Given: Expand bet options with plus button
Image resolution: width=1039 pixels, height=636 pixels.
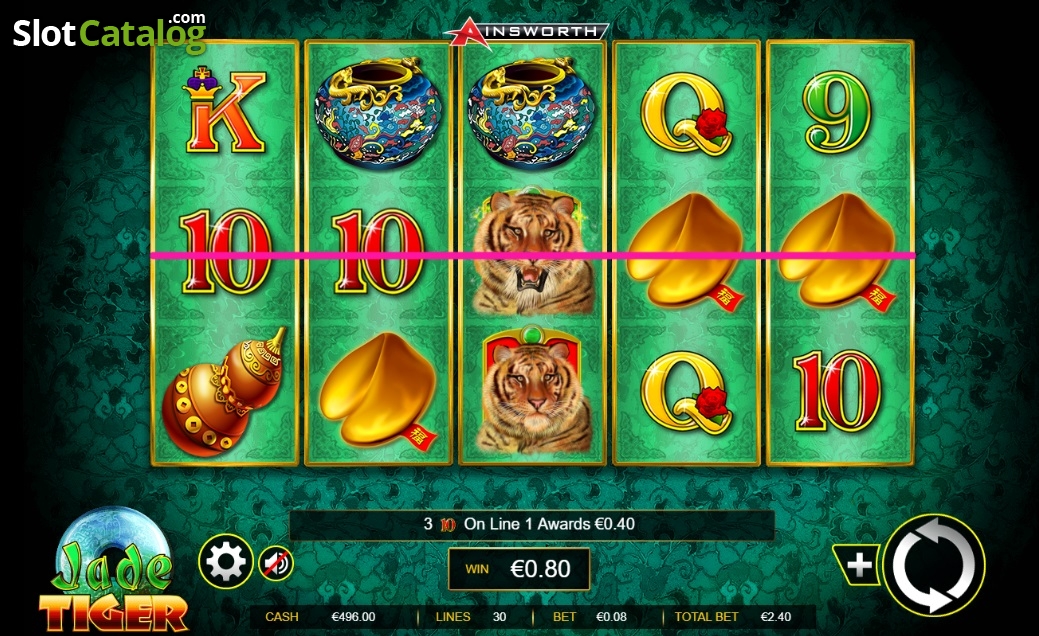Looking at the screenshot, I should pos(858,565).
